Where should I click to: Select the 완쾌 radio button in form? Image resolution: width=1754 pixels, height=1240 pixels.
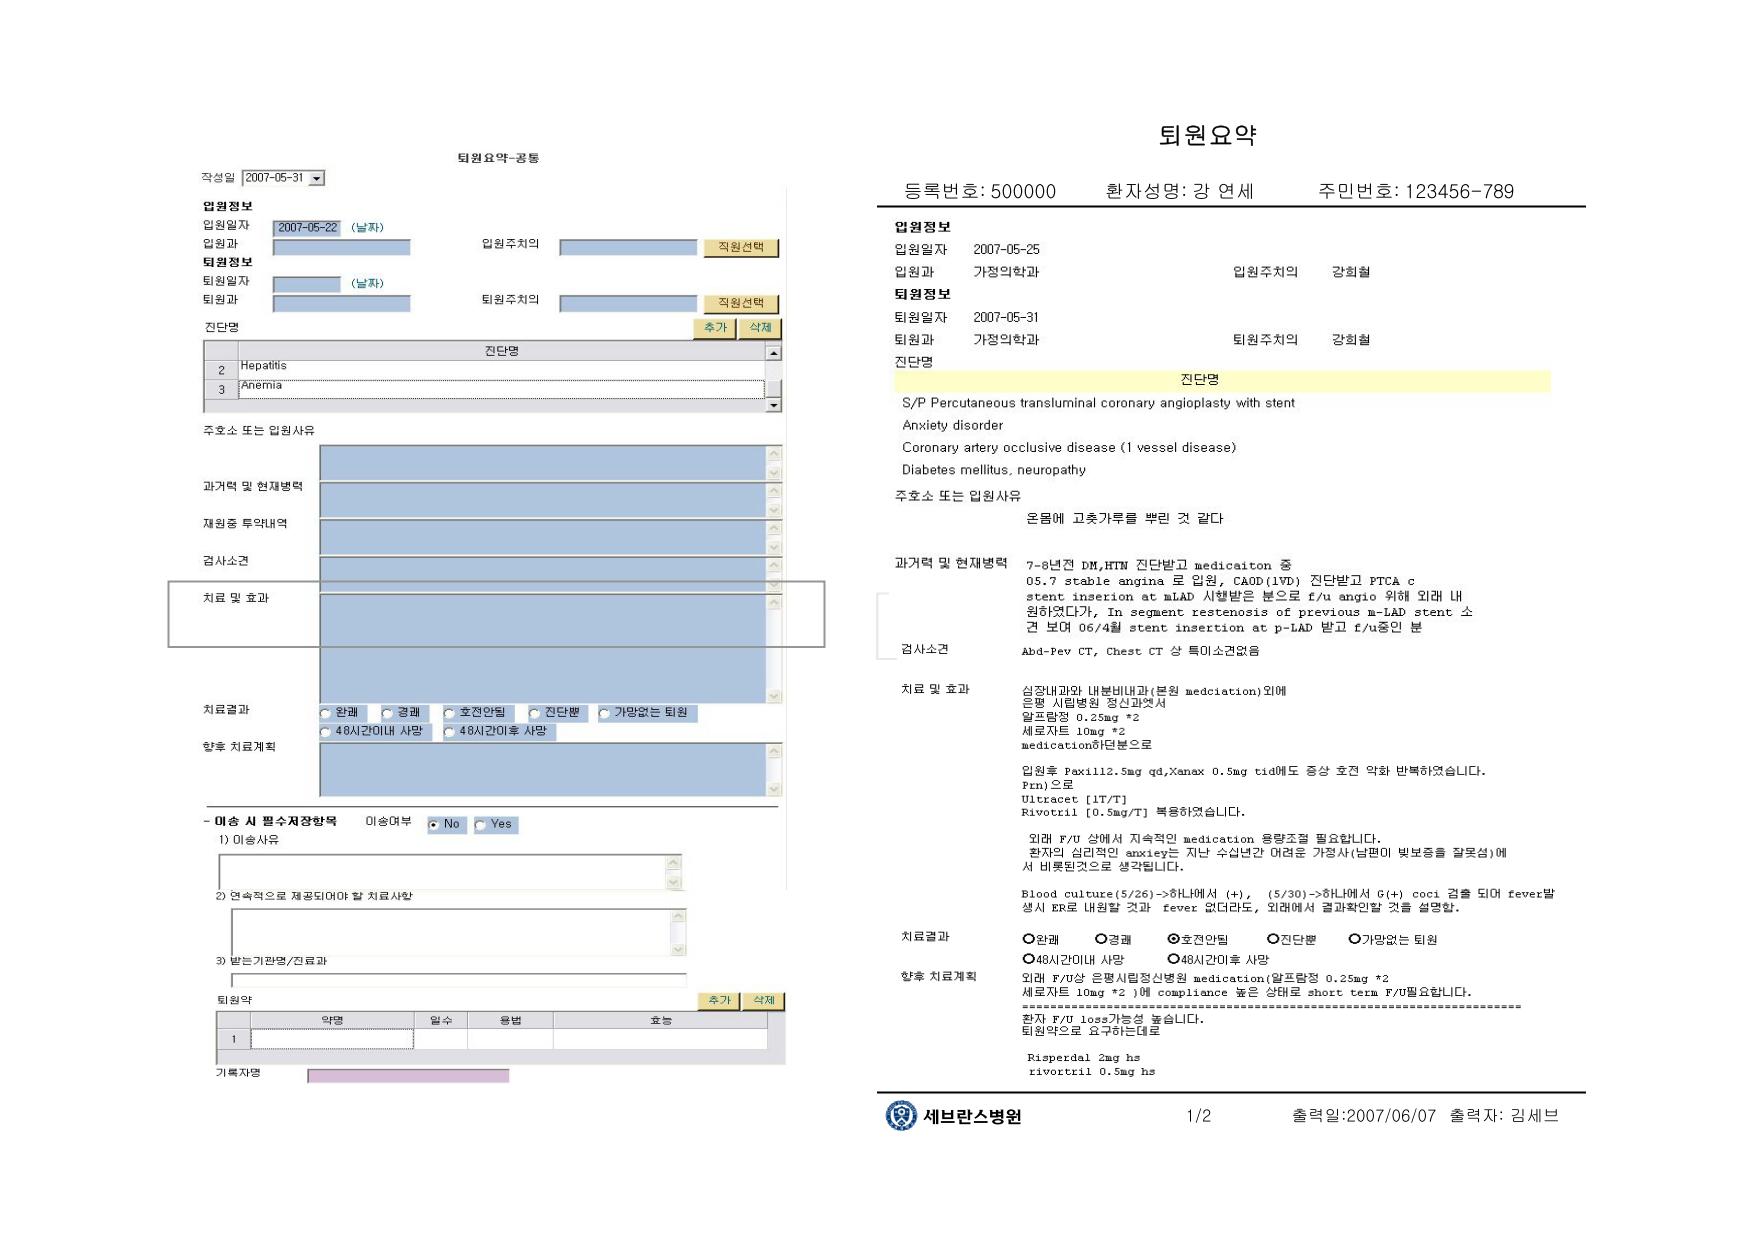coord(326,713)
